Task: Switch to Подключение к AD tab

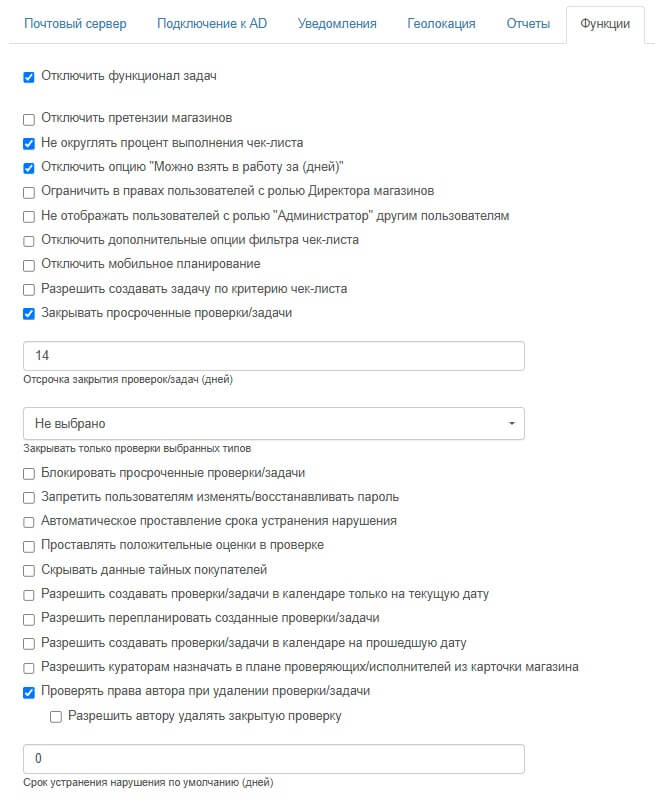Action: (212, 23)
